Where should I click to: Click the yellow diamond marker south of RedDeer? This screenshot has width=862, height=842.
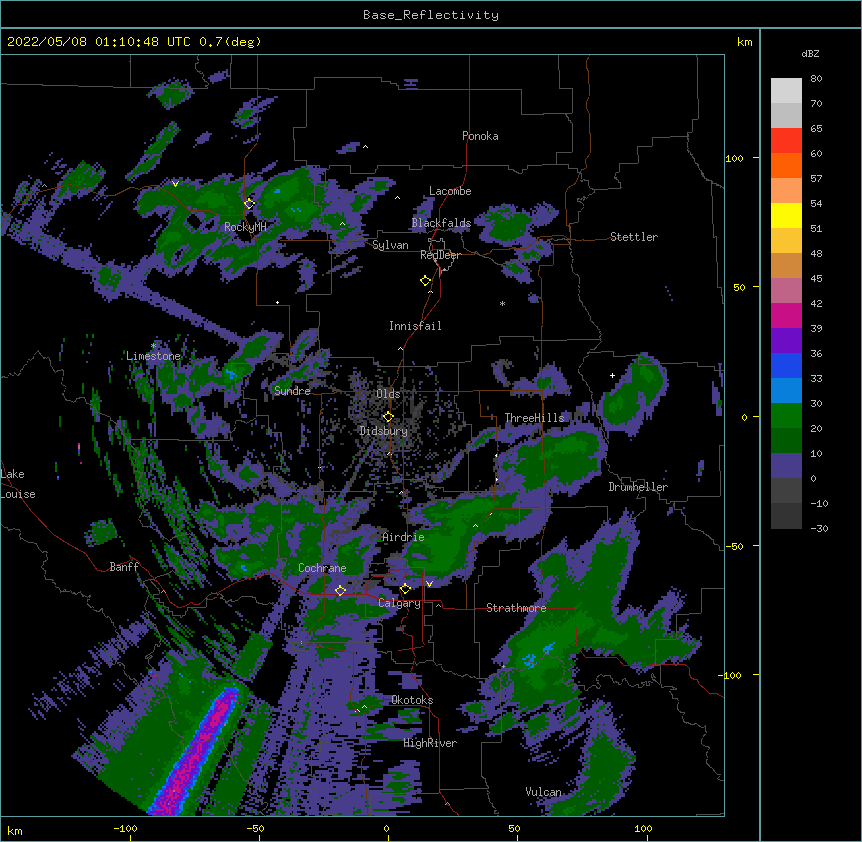tap(425, 281)
